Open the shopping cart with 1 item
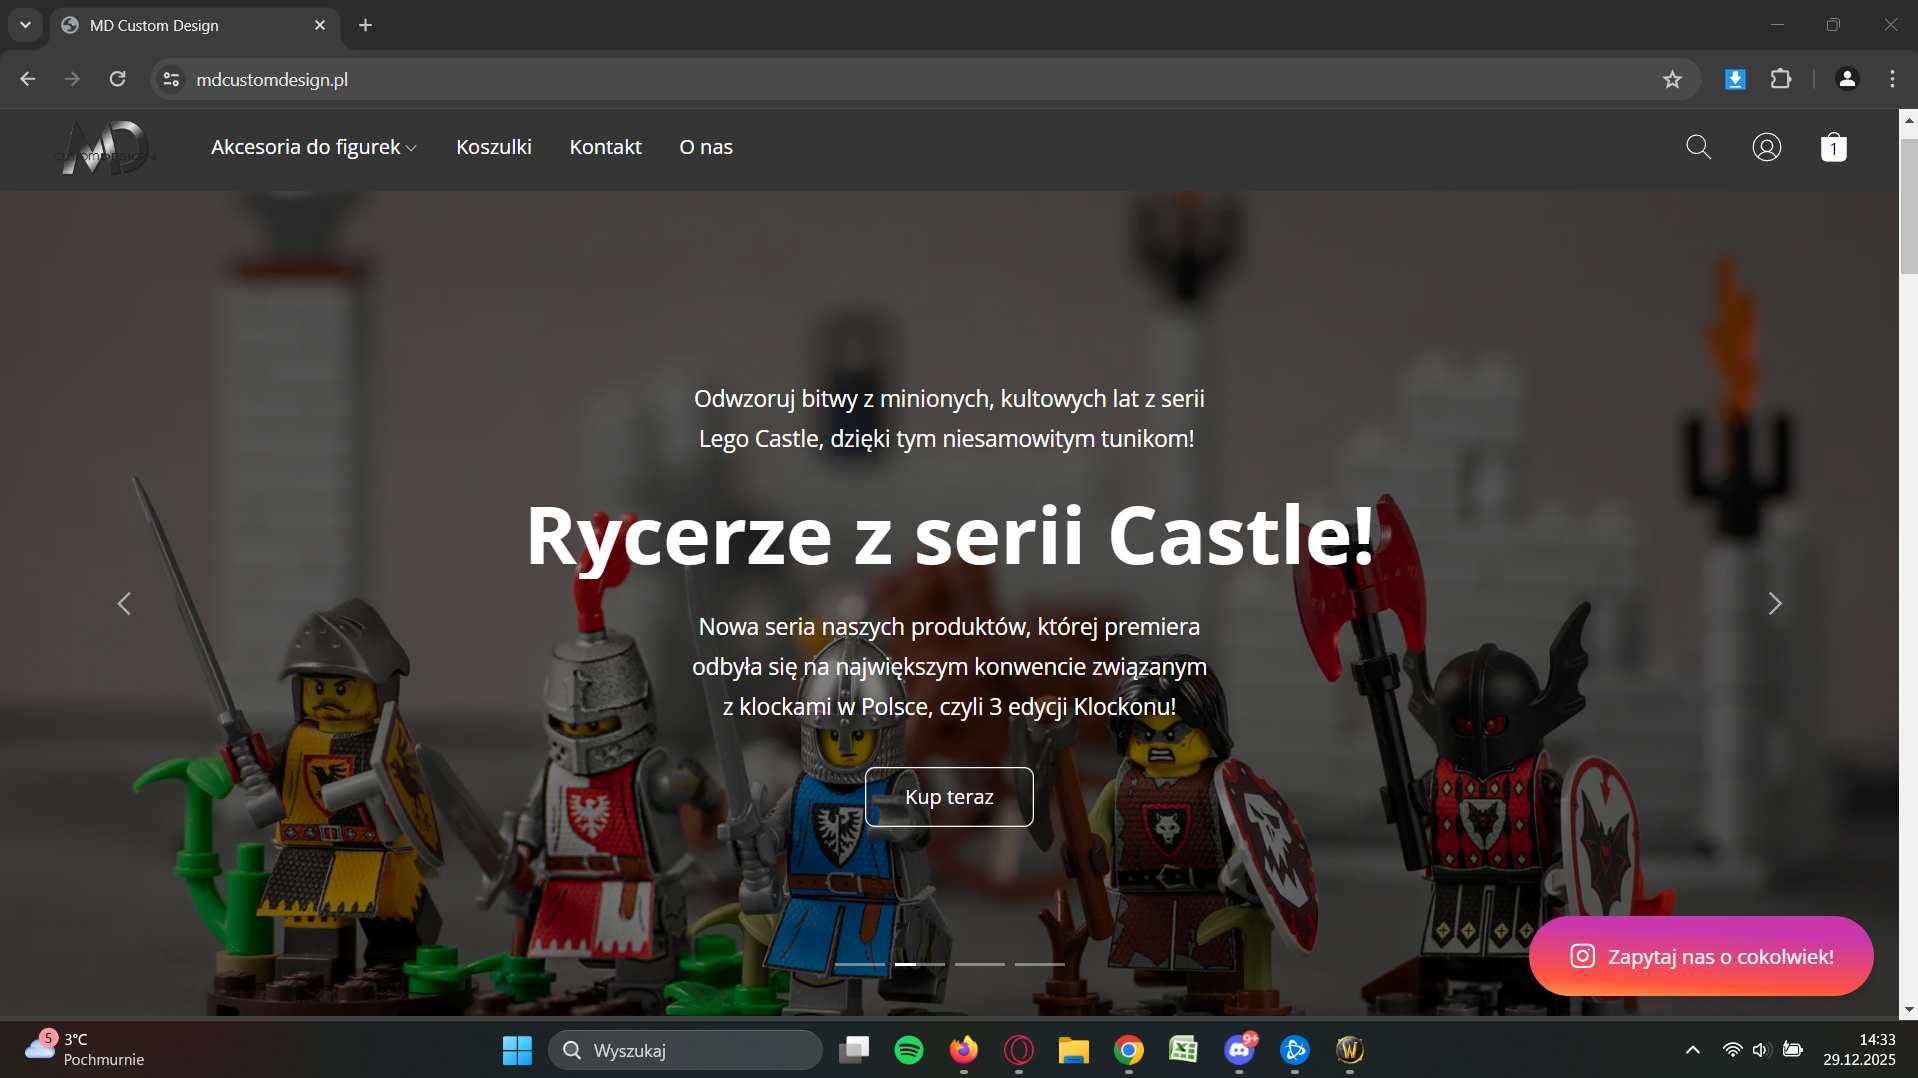This screenshot has height=1078, width=1918. click(x=1833, y=148)
